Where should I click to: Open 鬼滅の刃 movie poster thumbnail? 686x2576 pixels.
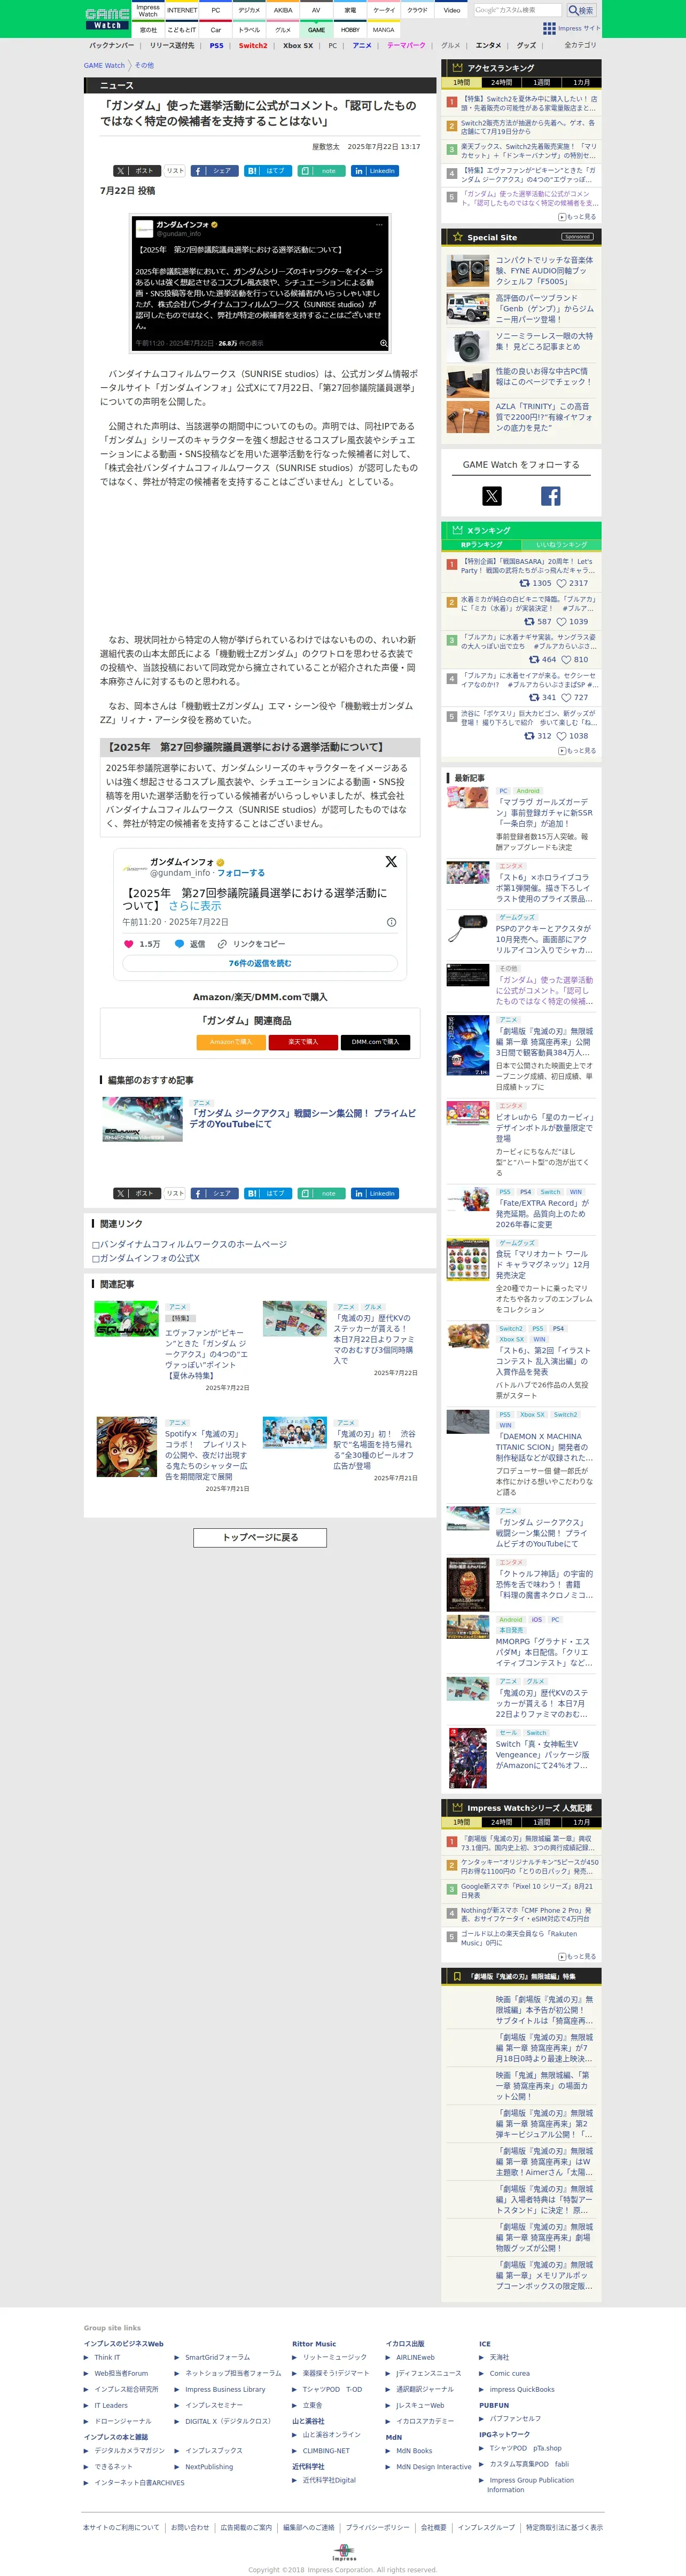point(468,1046)
